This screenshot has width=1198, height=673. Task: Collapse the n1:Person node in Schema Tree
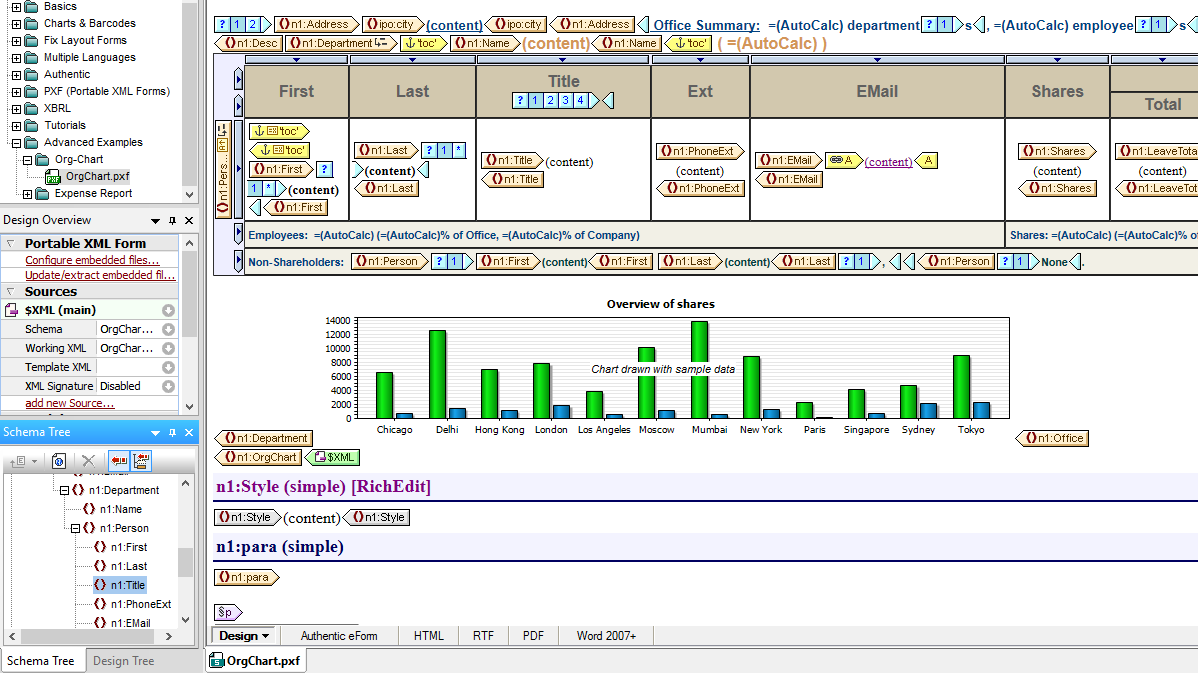coord(76,528)
